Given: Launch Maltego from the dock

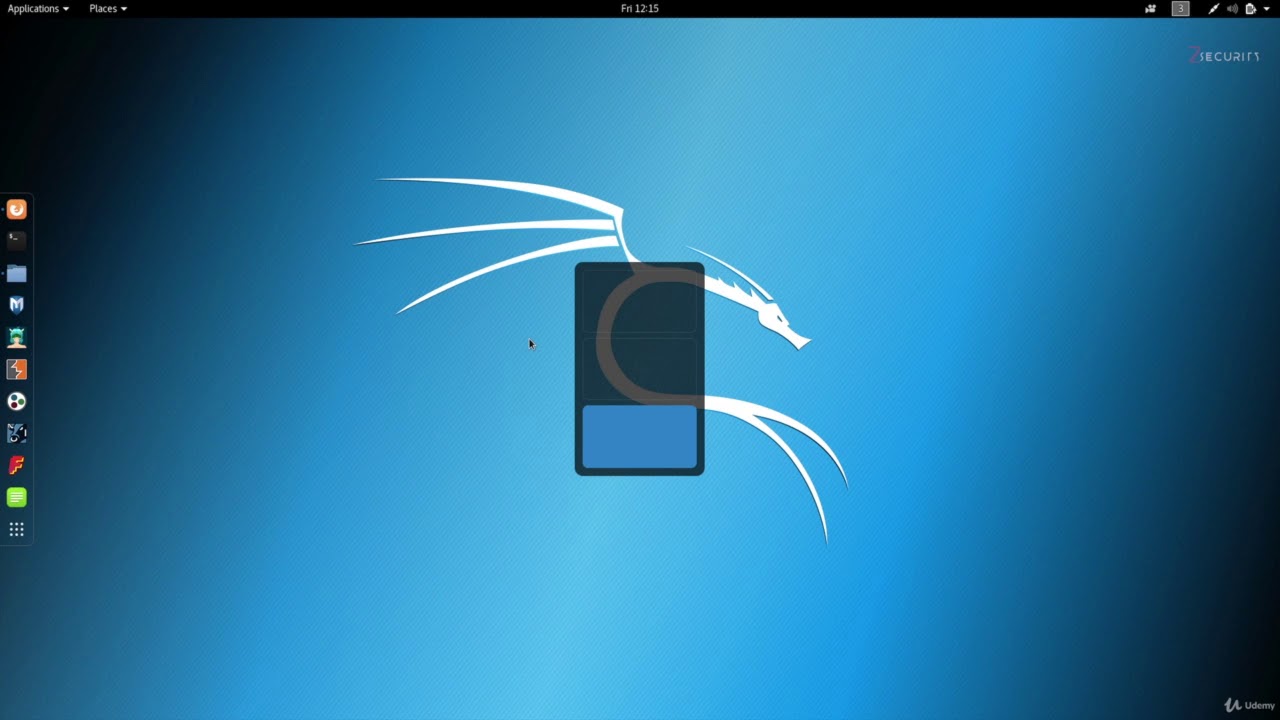Looking at the screenshot, I should coord(16,401).
